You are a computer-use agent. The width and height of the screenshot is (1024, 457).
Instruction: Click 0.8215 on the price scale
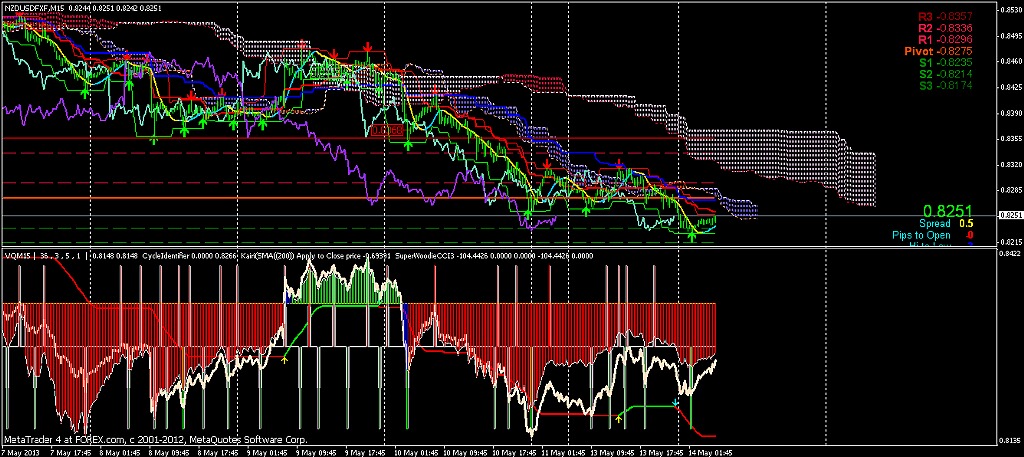pos(1010,242)
